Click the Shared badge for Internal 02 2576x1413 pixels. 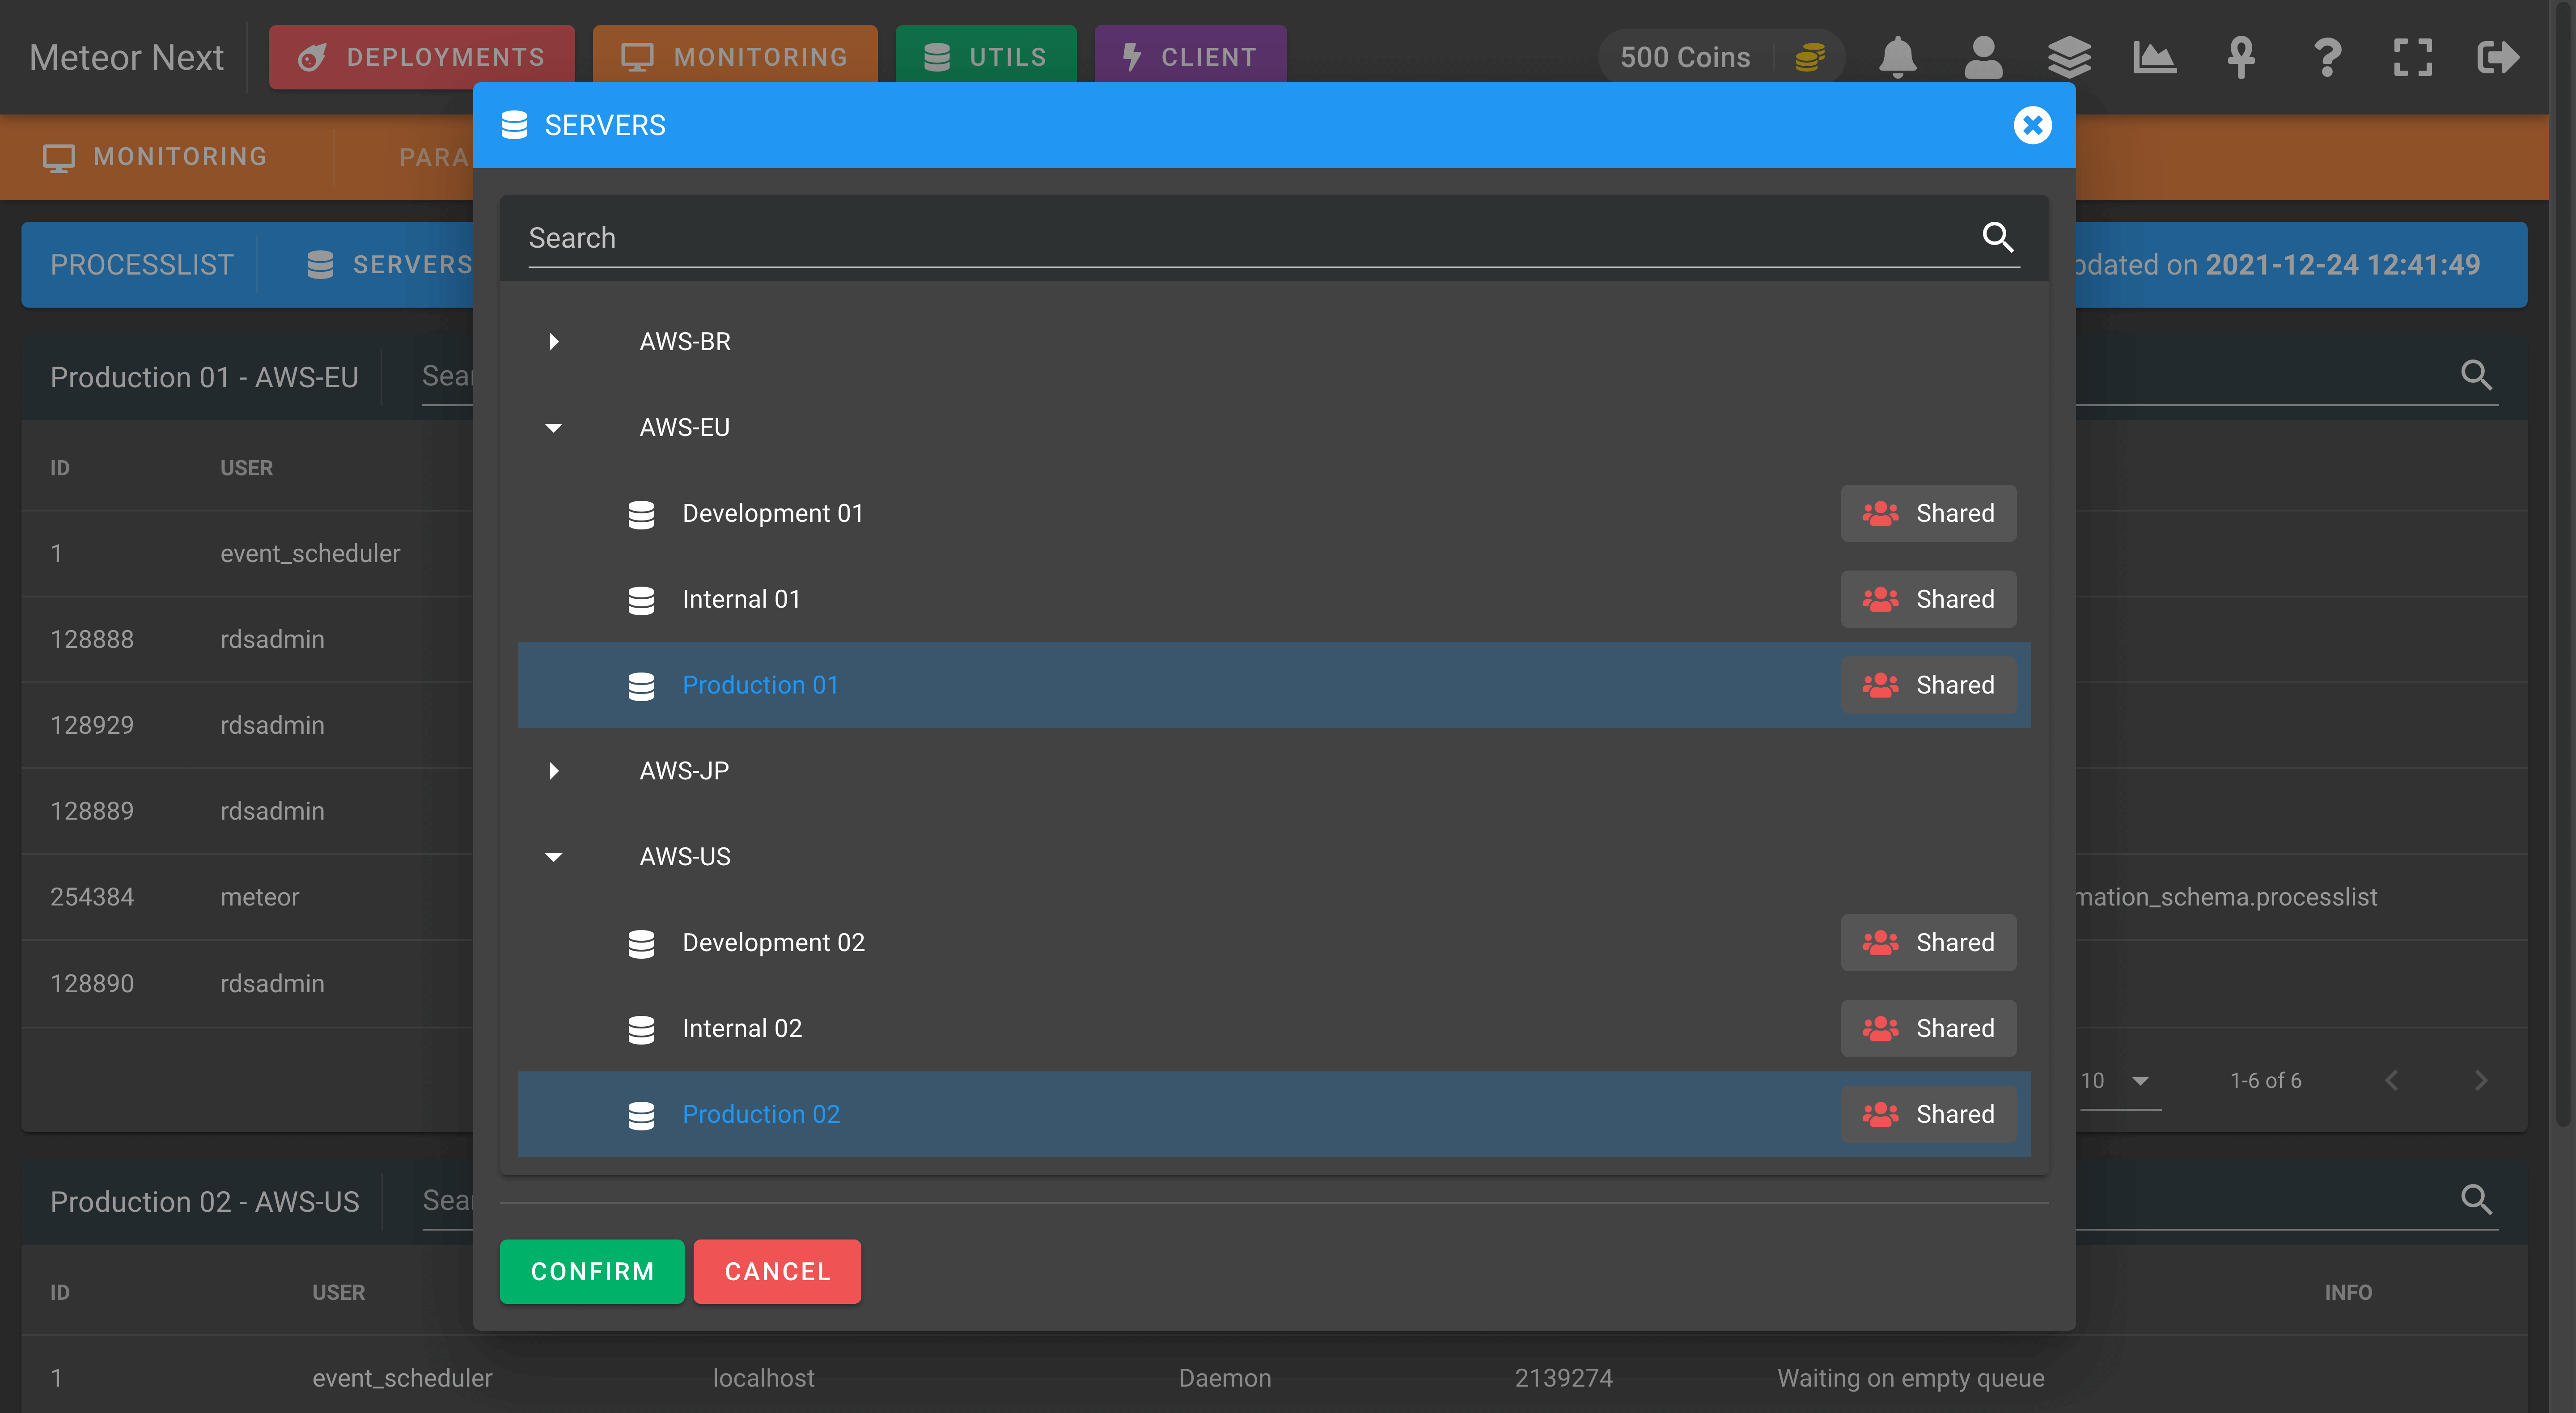click(x=1928, y=1029)
